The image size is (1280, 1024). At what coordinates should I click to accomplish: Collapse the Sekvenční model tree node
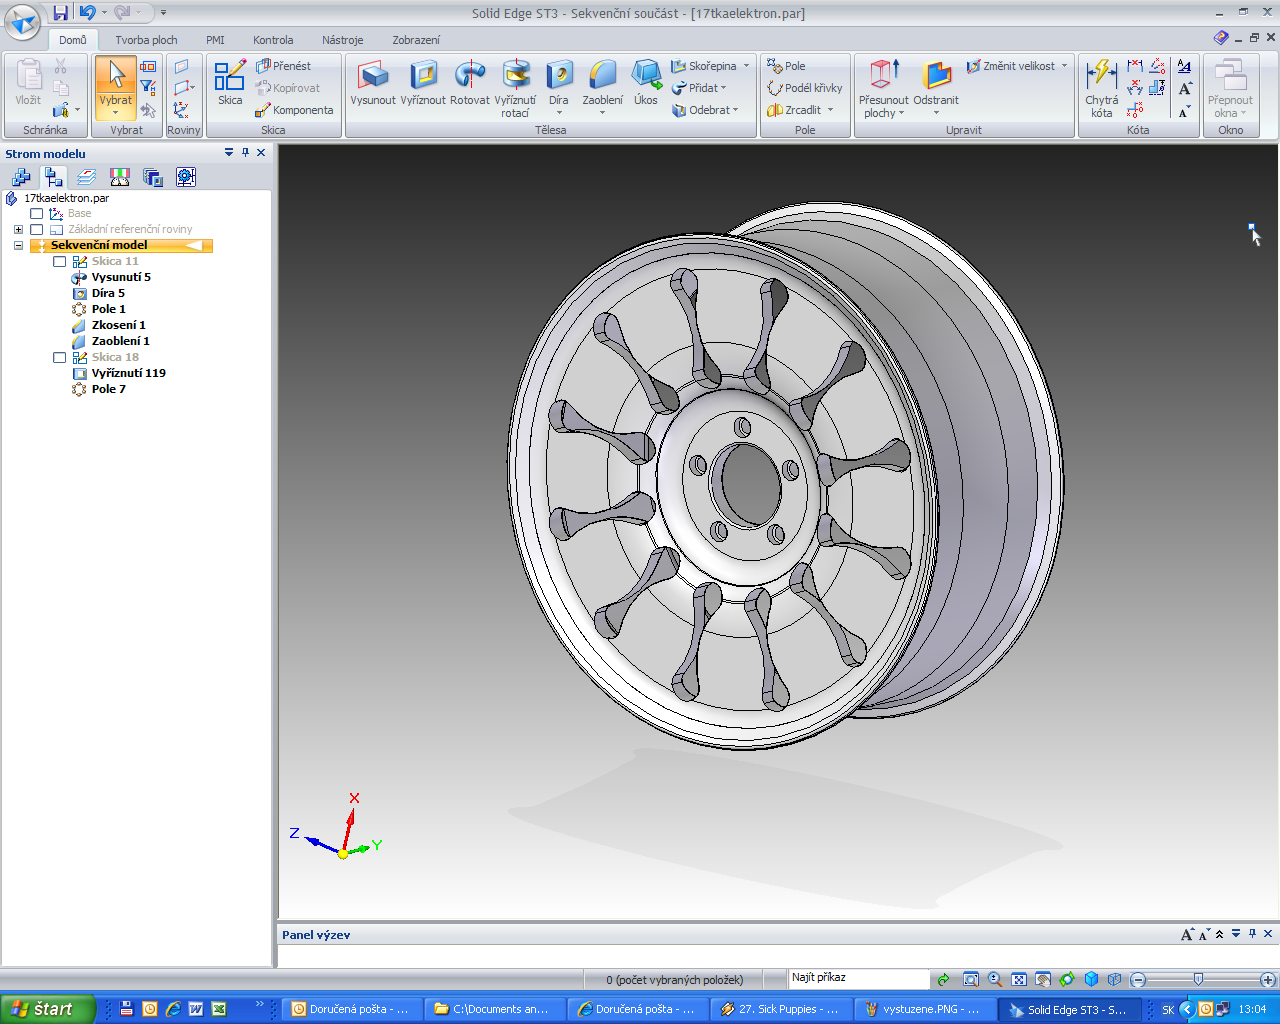[18, 245]
